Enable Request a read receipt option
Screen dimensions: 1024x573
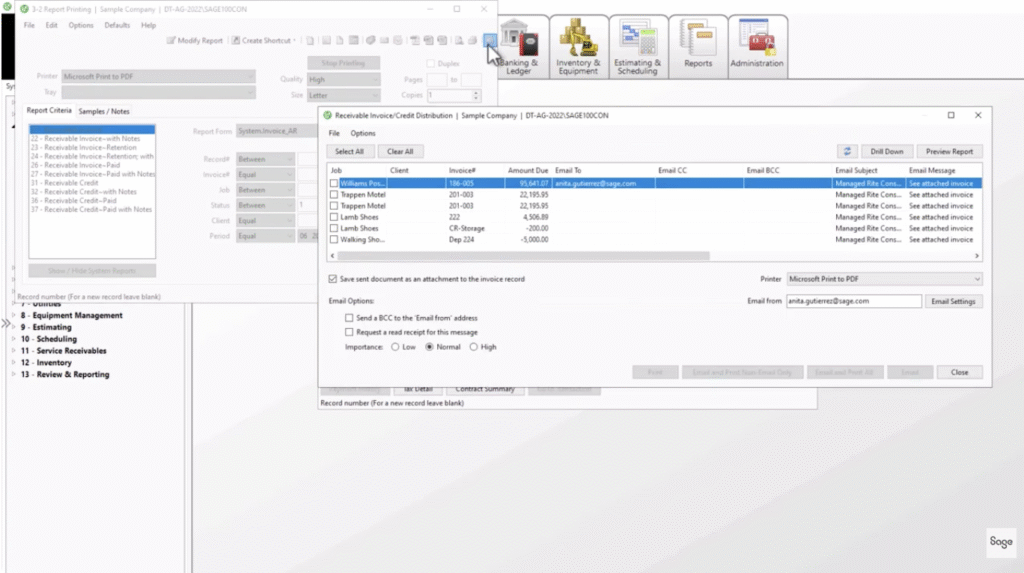click(x=349, y=332)
